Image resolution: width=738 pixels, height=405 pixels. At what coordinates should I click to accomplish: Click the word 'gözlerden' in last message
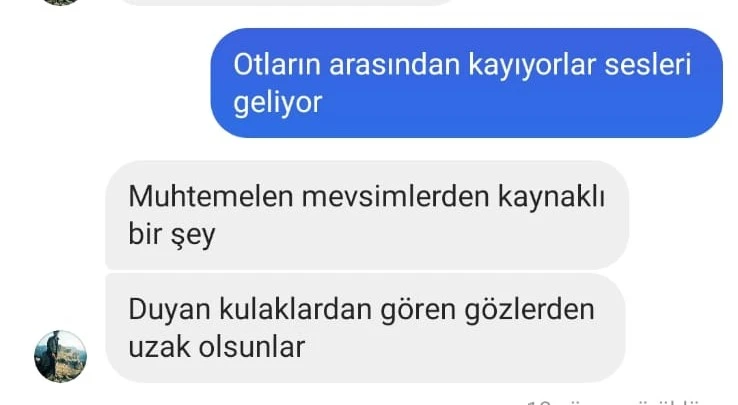point(529,310)
